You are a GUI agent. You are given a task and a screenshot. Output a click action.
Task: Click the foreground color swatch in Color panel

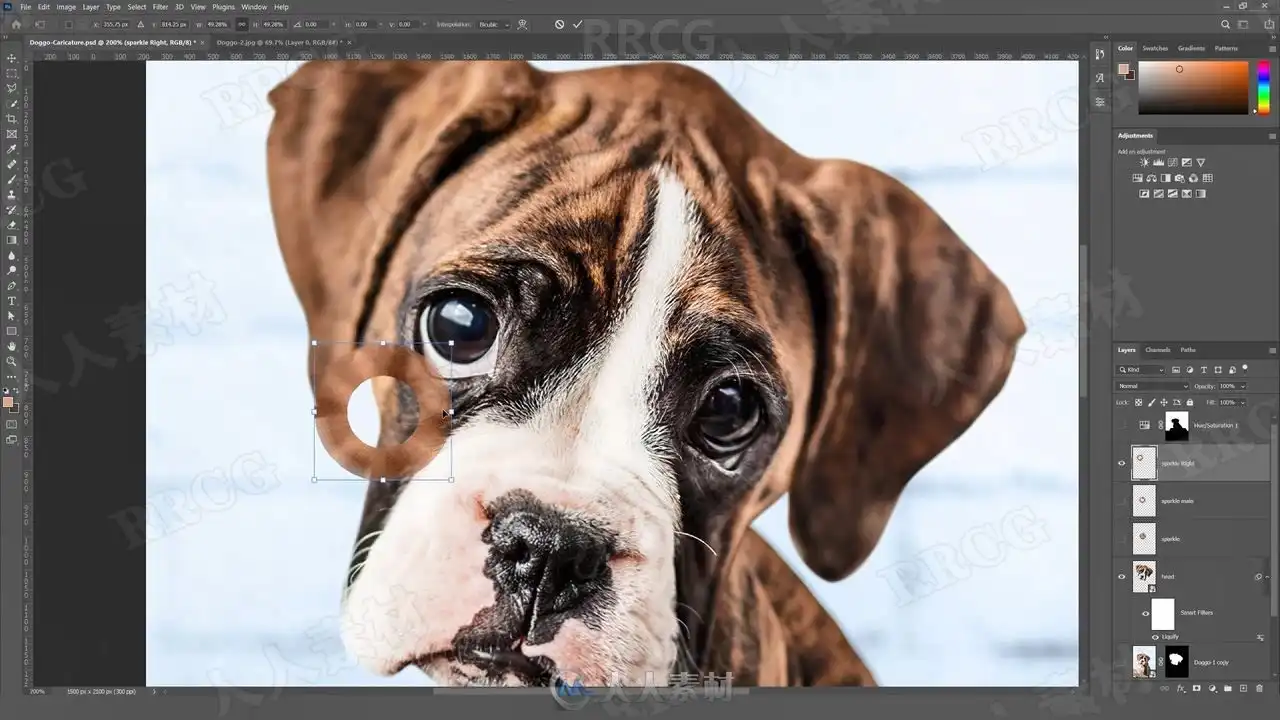tap(1124, 69)
